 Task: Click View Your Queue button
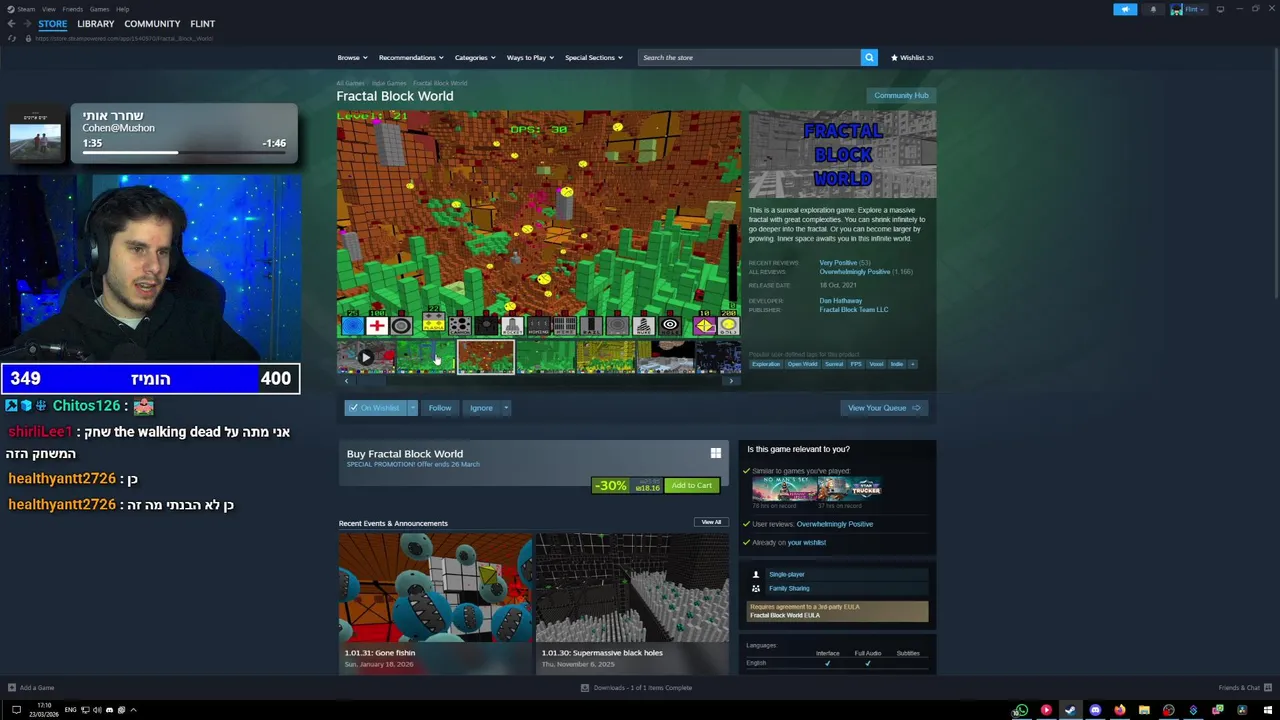point(884,408)
